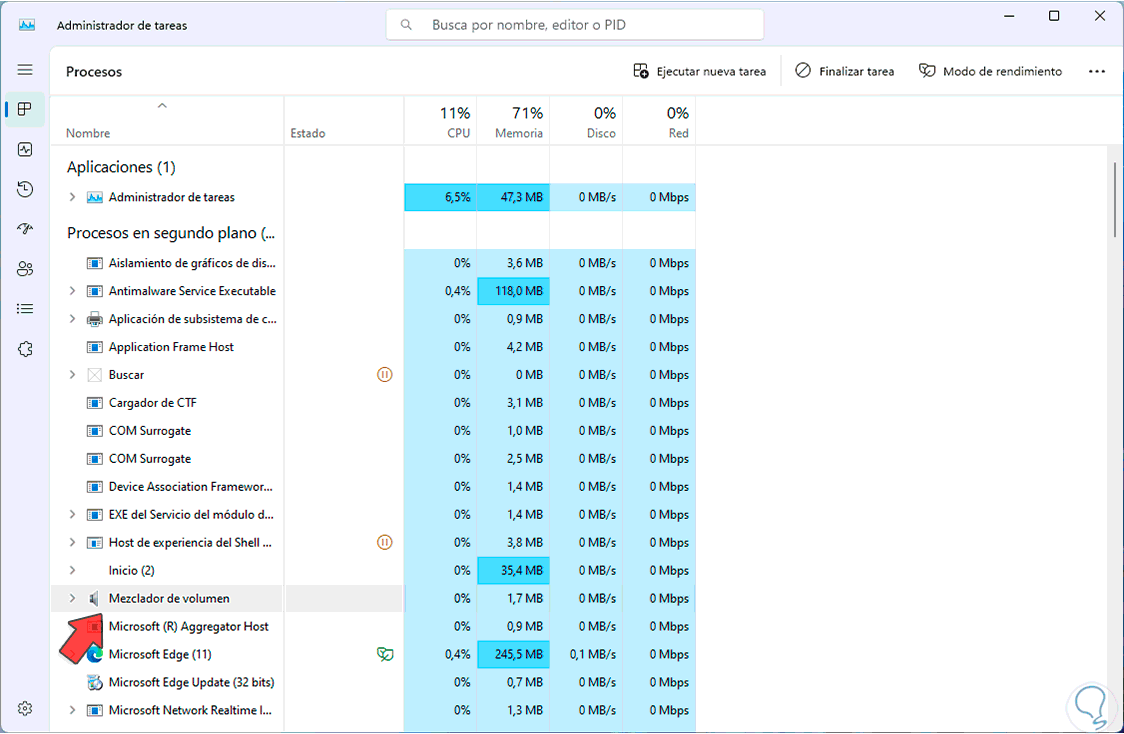1124x734 pixels.
Task: Click the vertical scrollbar thumb
Action: coord(1115,199)
